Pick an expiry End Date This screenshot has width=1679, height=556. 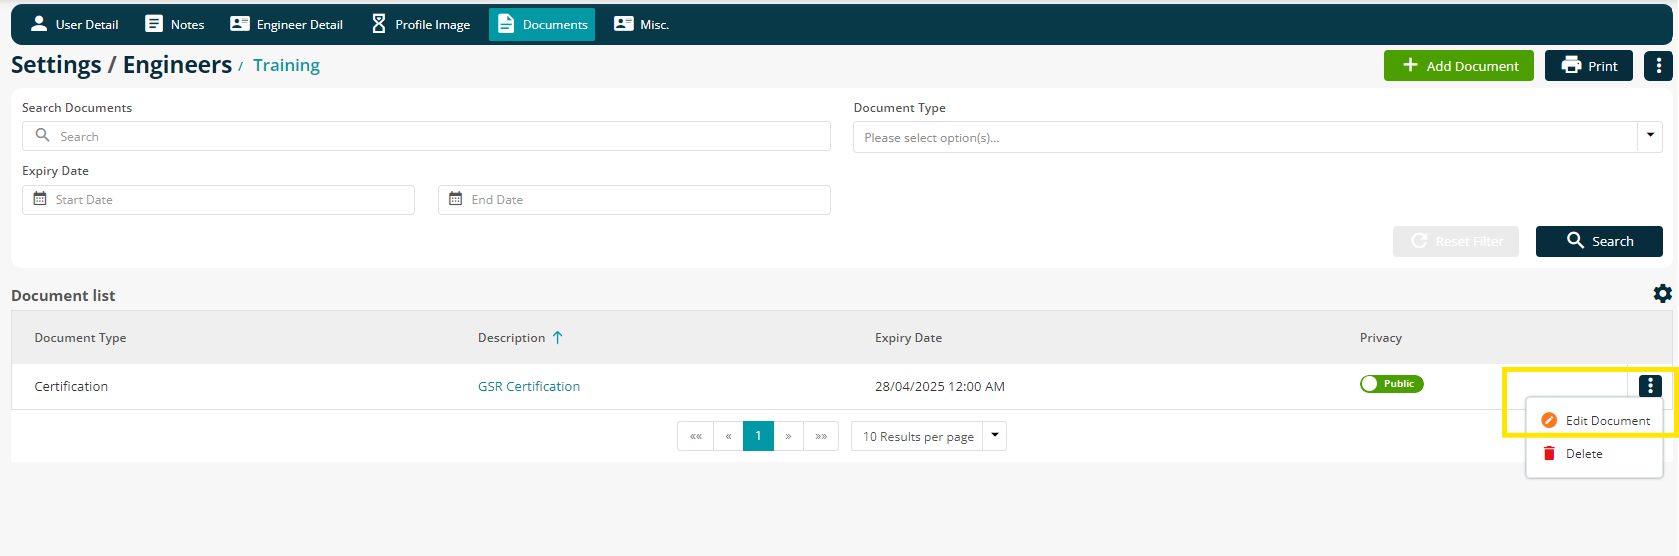point(634,199)
